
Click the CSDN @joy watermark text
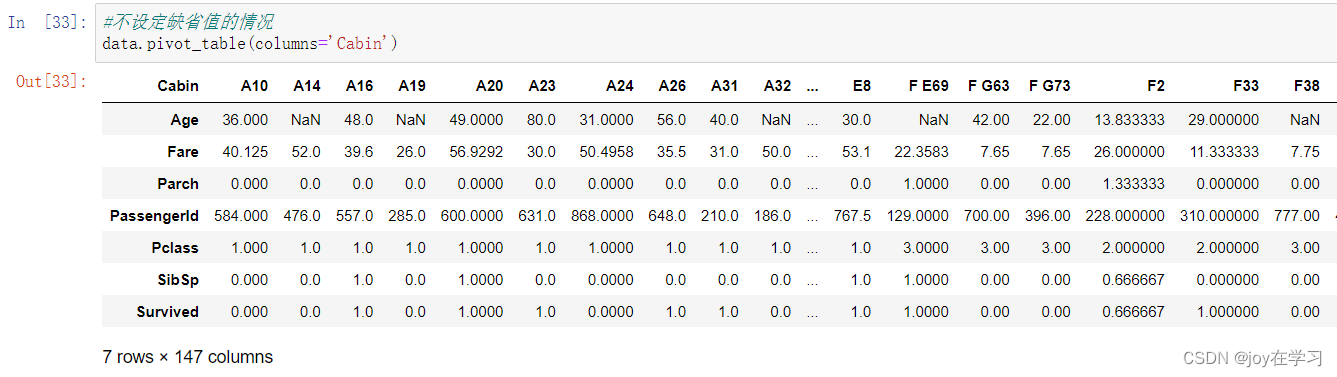pos(1253,357)
